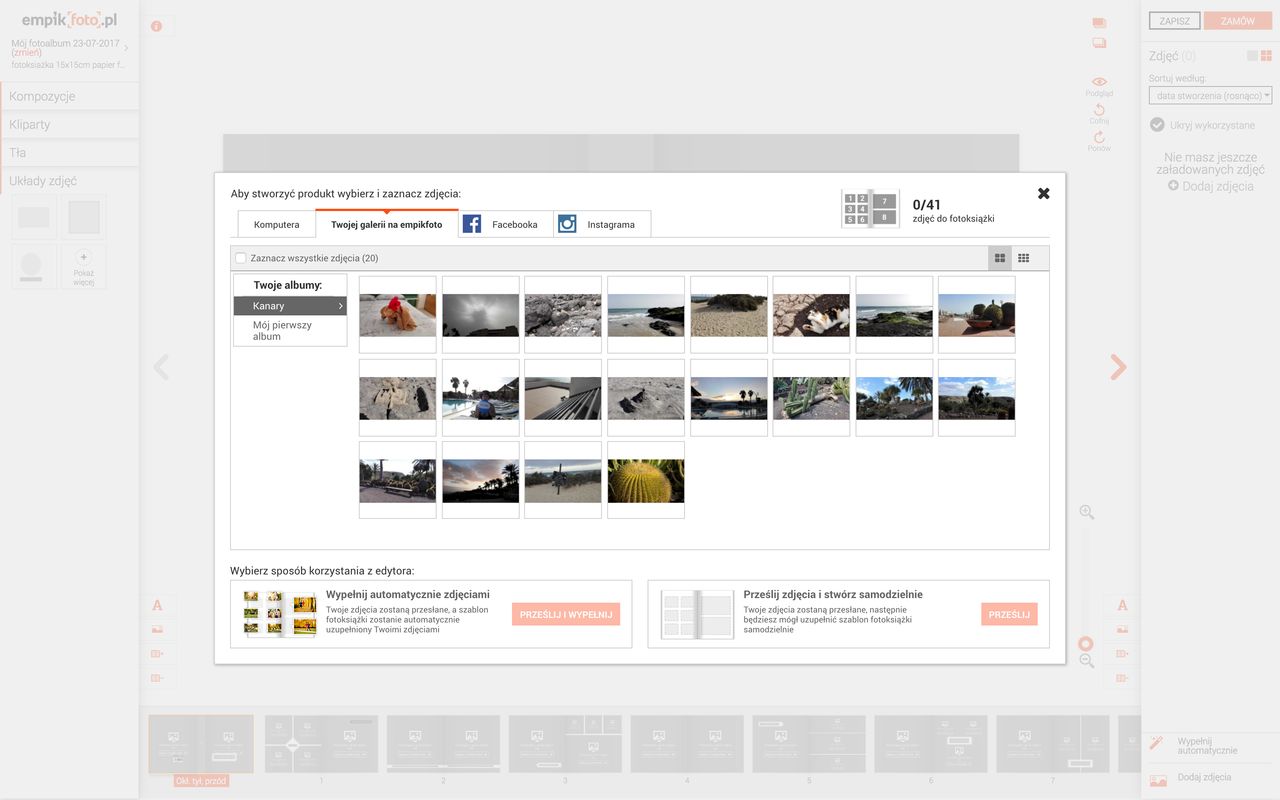This screenshot has width=1280, height=800.
Task: Close the photo selection dialog
Action: (1043, 193)
